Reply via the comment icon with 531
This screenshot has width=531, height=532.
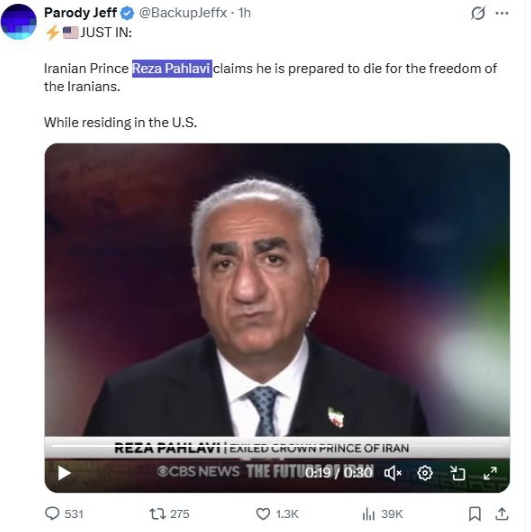[64, 514]
